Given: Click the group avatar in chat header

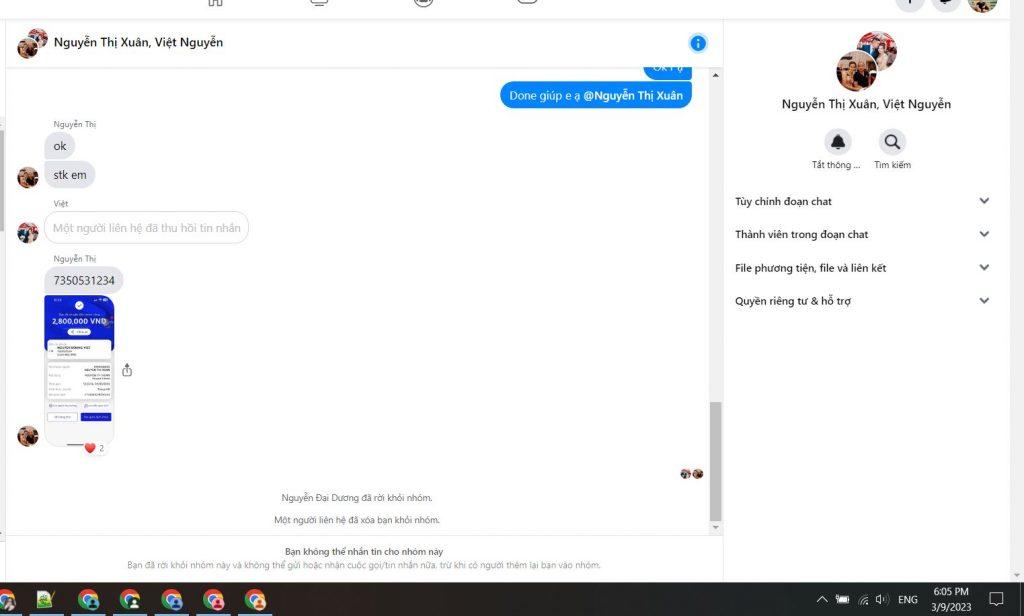Looking at the screenshot, I should click(32, 43).
